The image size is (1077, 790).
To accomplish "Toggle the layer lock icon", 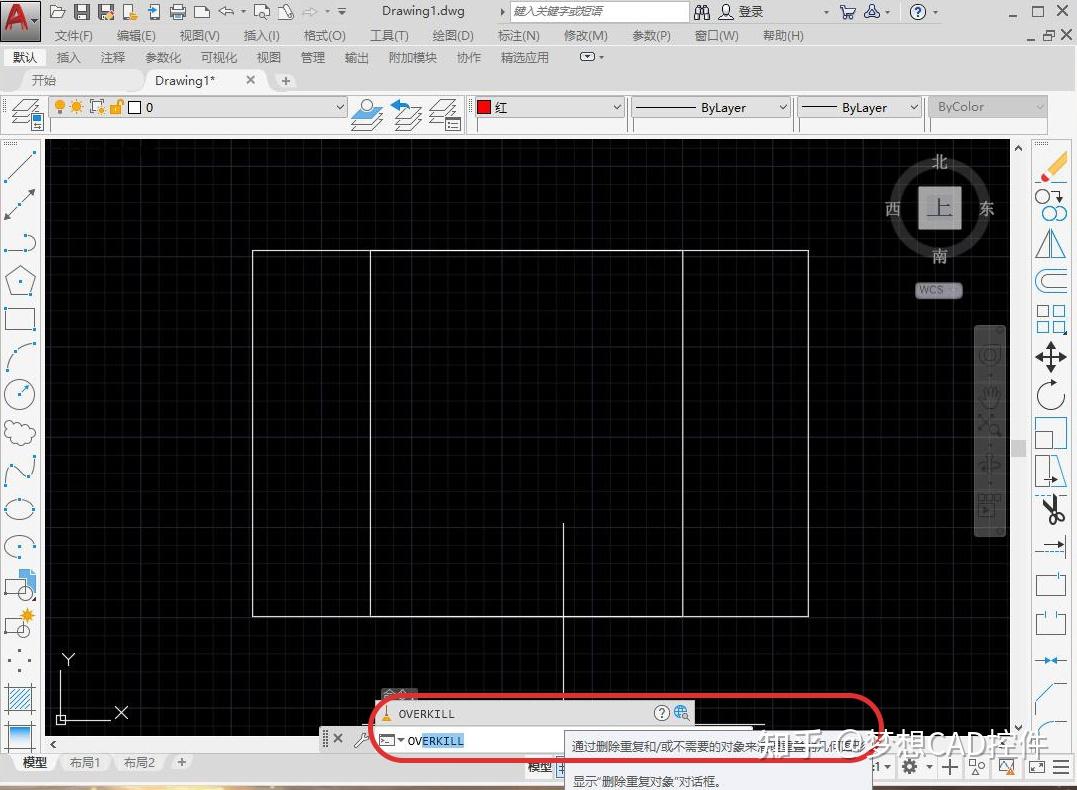I will click(115, 107).
